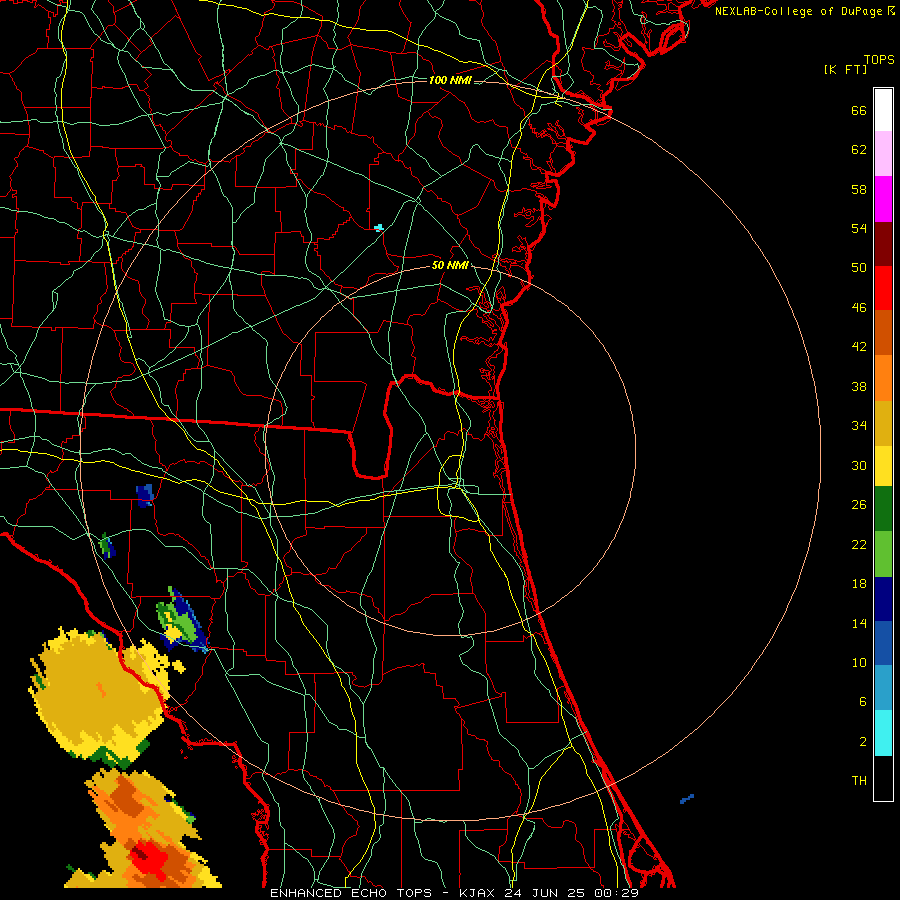
Task: Click the navy 14-18 kft legend swatch
Action: pyautogui.click(x=883, y=599)
